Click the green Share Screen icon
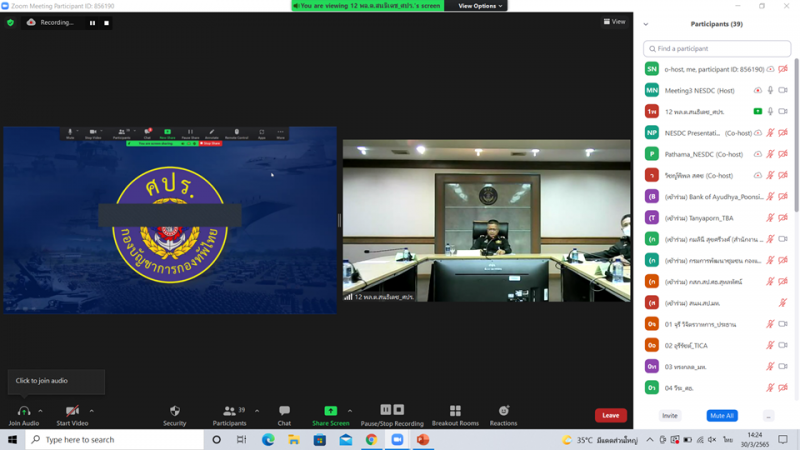 331,411
